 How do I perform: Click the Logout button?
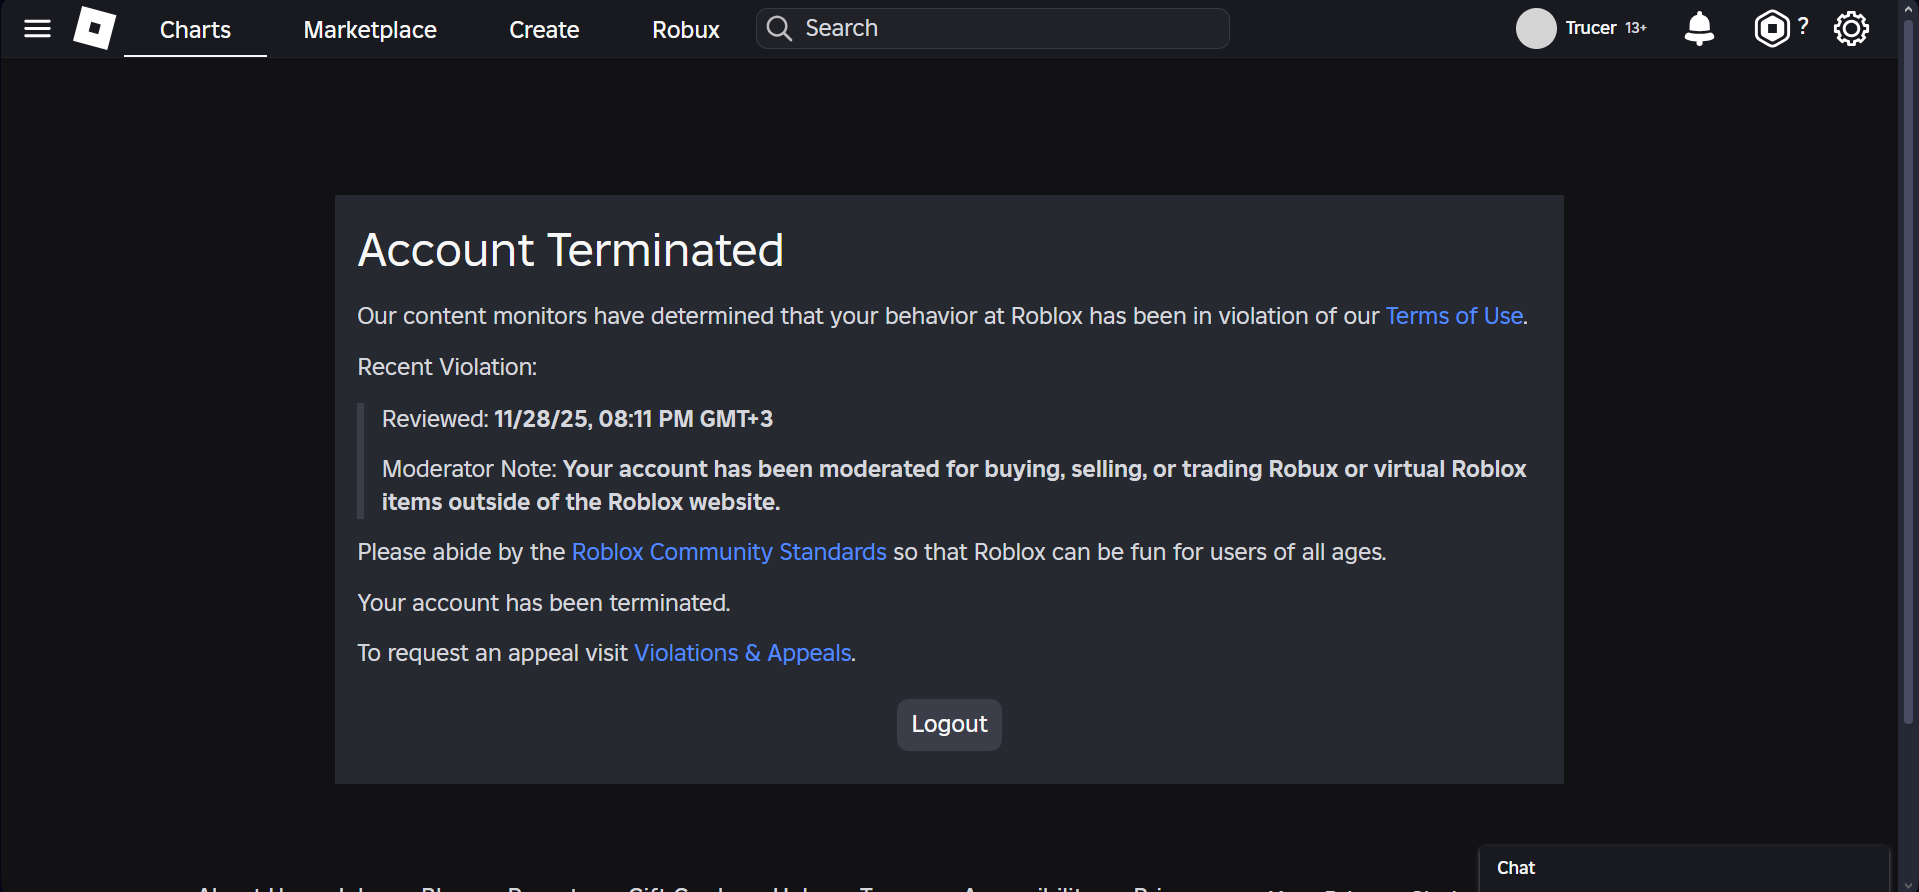click(x=949, y=724)
